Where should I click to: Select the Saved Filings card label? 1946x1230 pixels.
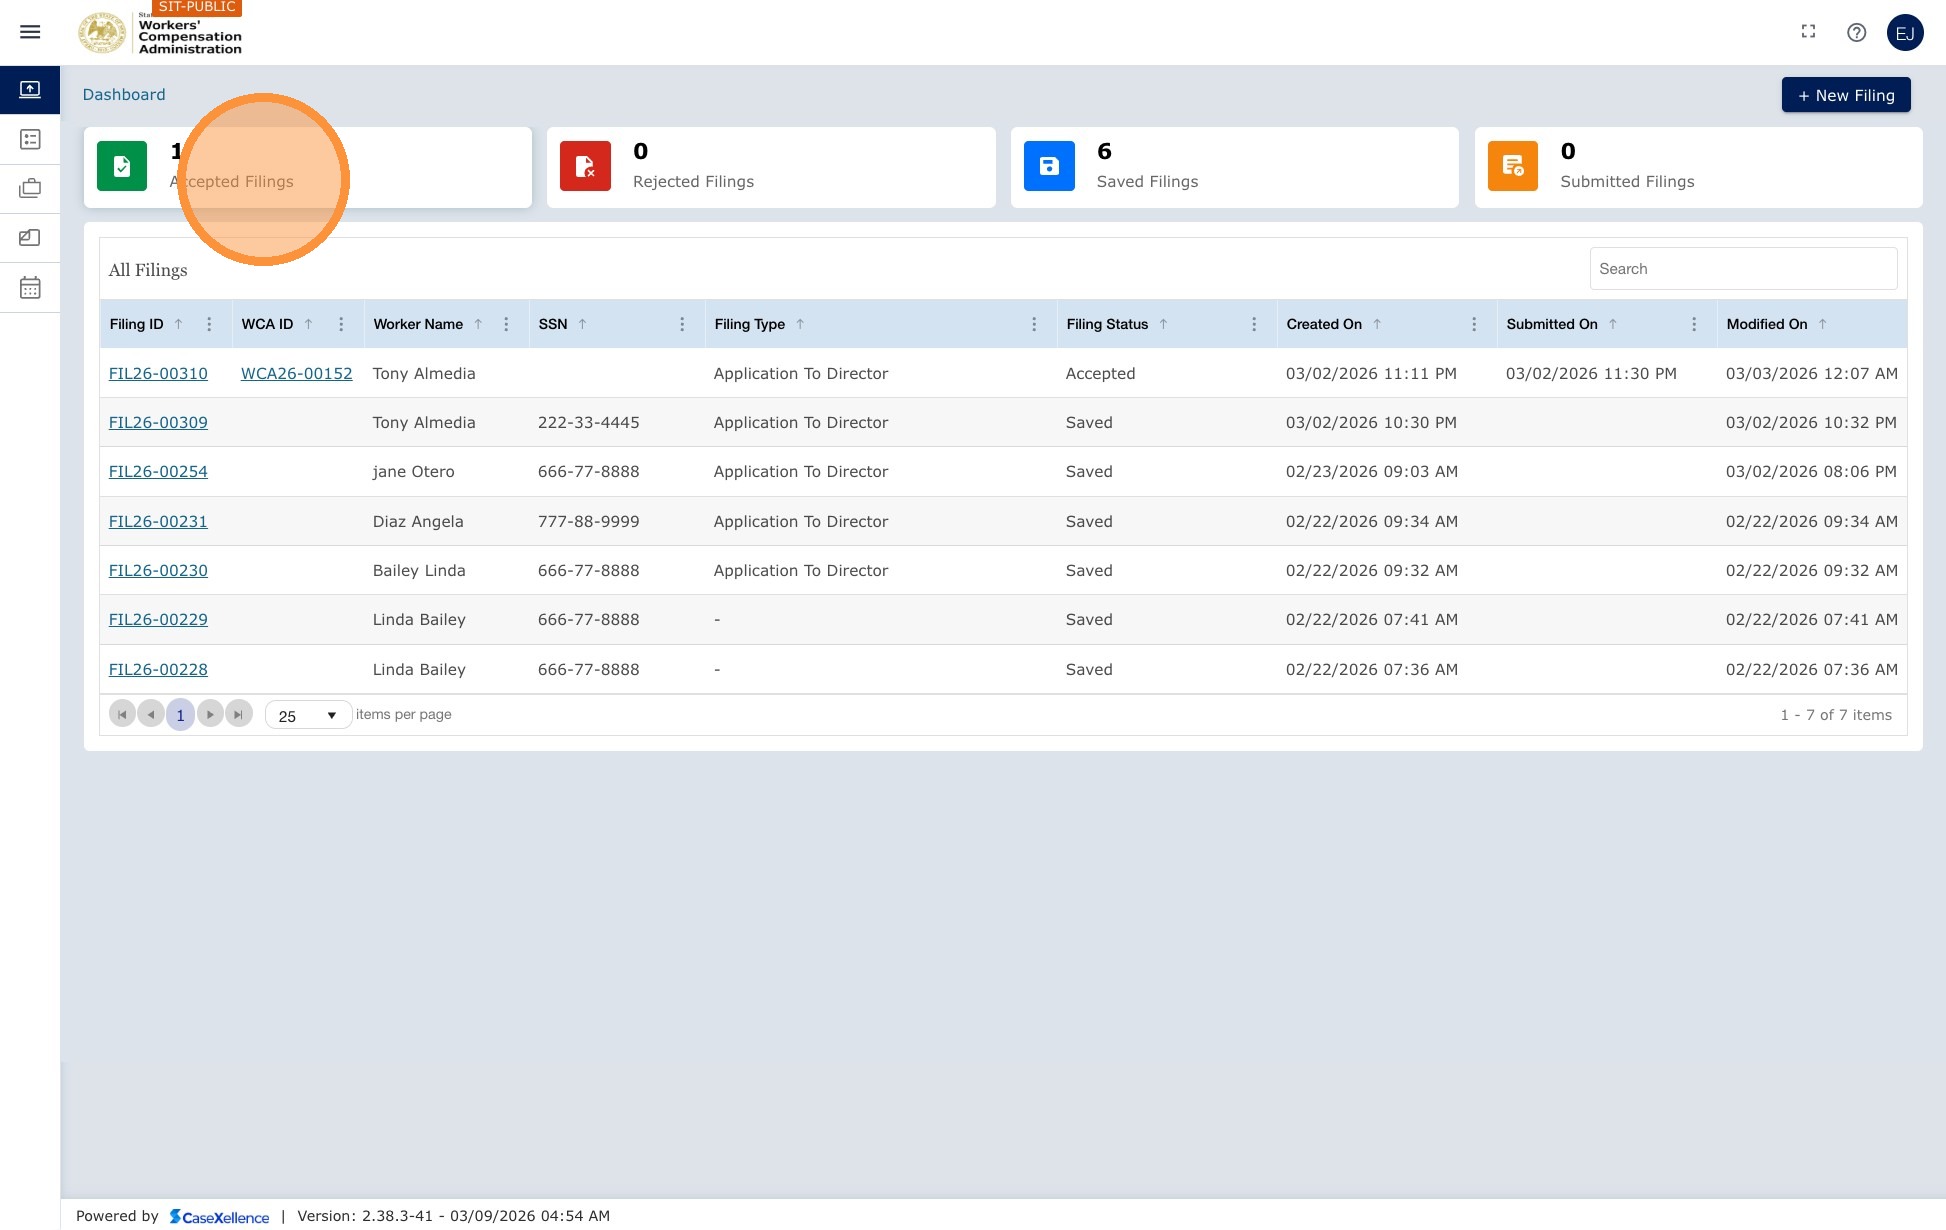click(1147, 182)
